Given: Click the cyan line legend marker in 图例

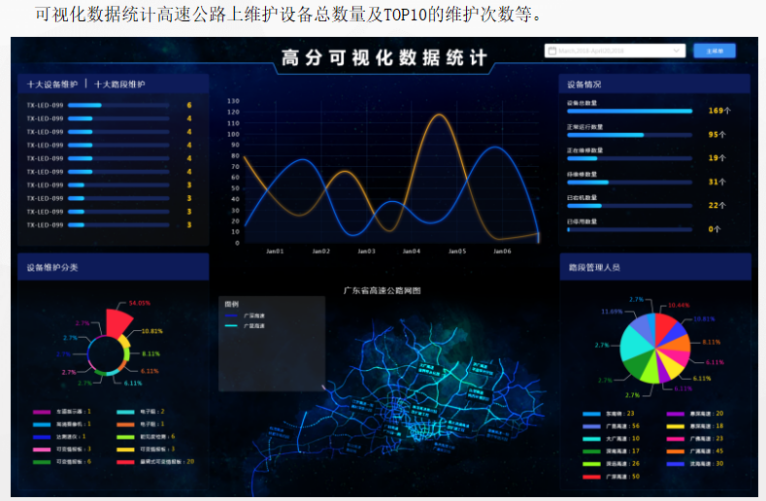Looking at the screenshot, I should pyautogui.click(x=231, y=325).
